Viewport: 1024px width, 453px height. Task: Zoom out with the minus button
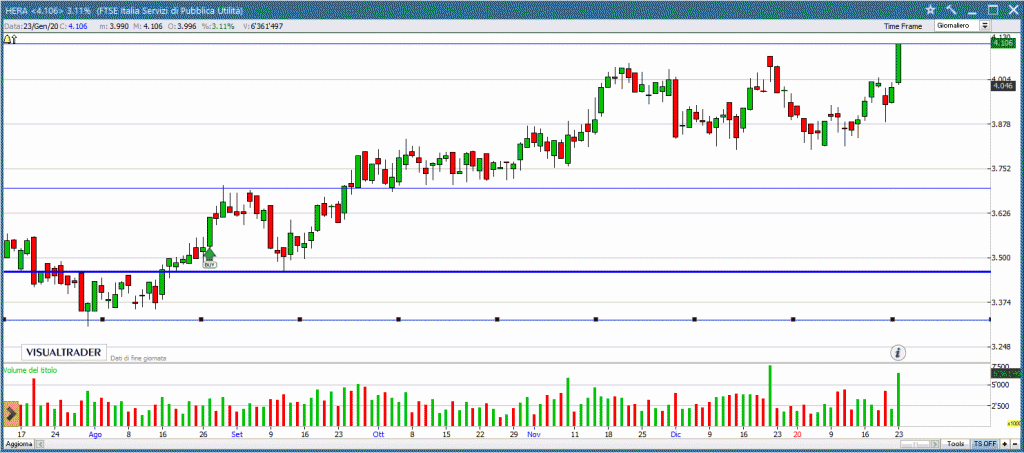pyautogui.click(x=1014, y=444)
